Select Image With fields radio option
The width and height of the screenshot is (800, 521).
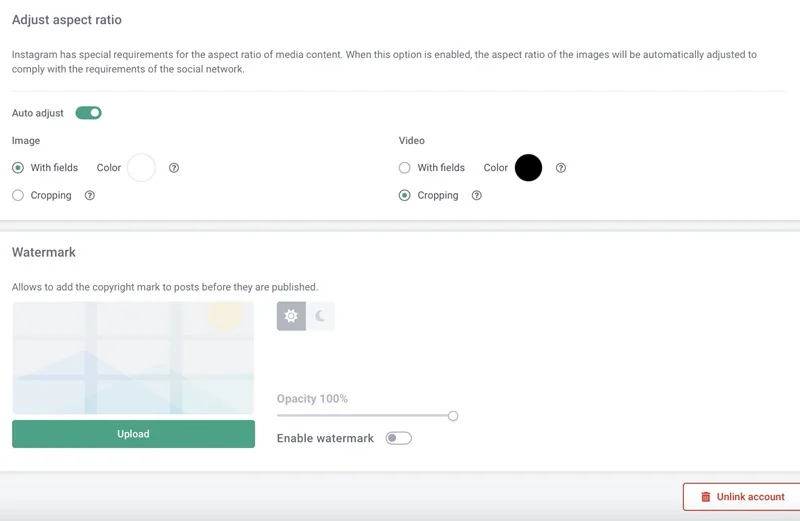[18, 168]
